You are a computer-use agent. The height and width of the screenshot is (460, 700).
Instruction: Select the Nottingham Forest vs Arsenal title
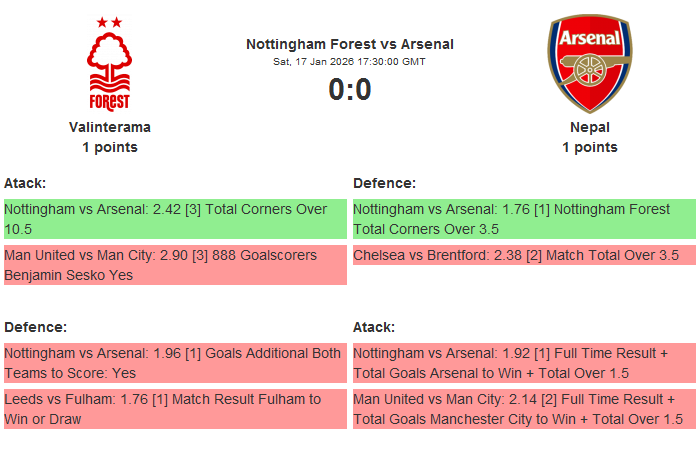tap(350, 44)
